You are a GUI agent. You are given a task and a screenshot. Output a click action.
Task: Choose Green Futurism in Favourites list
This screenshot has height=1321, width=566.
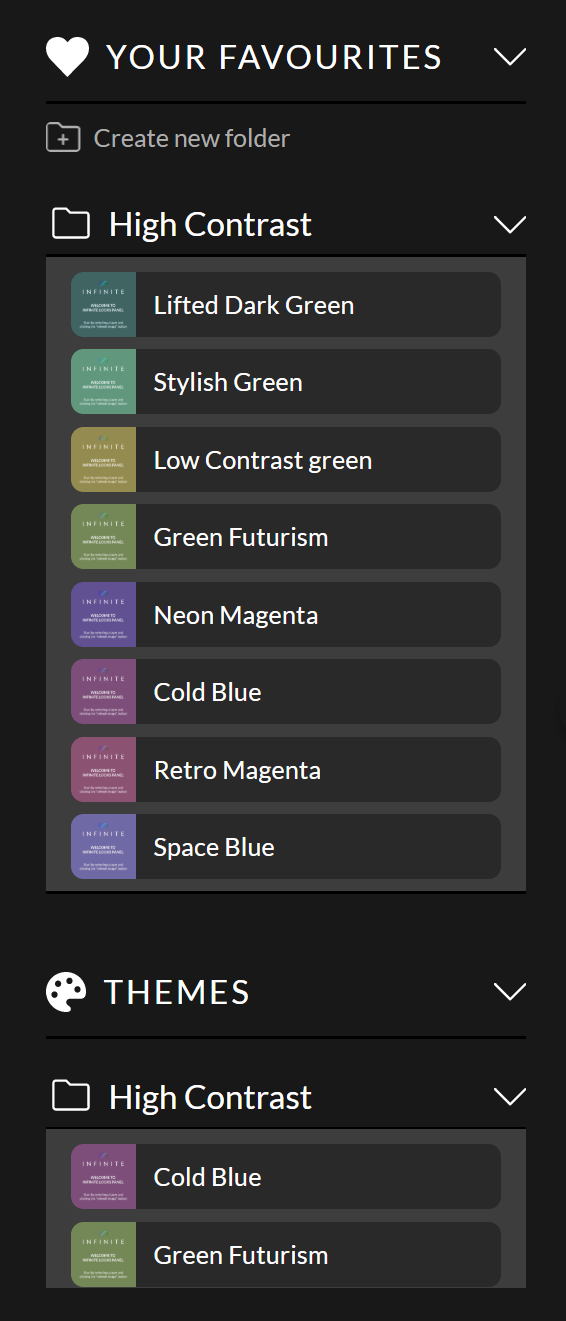coord(286,537)
